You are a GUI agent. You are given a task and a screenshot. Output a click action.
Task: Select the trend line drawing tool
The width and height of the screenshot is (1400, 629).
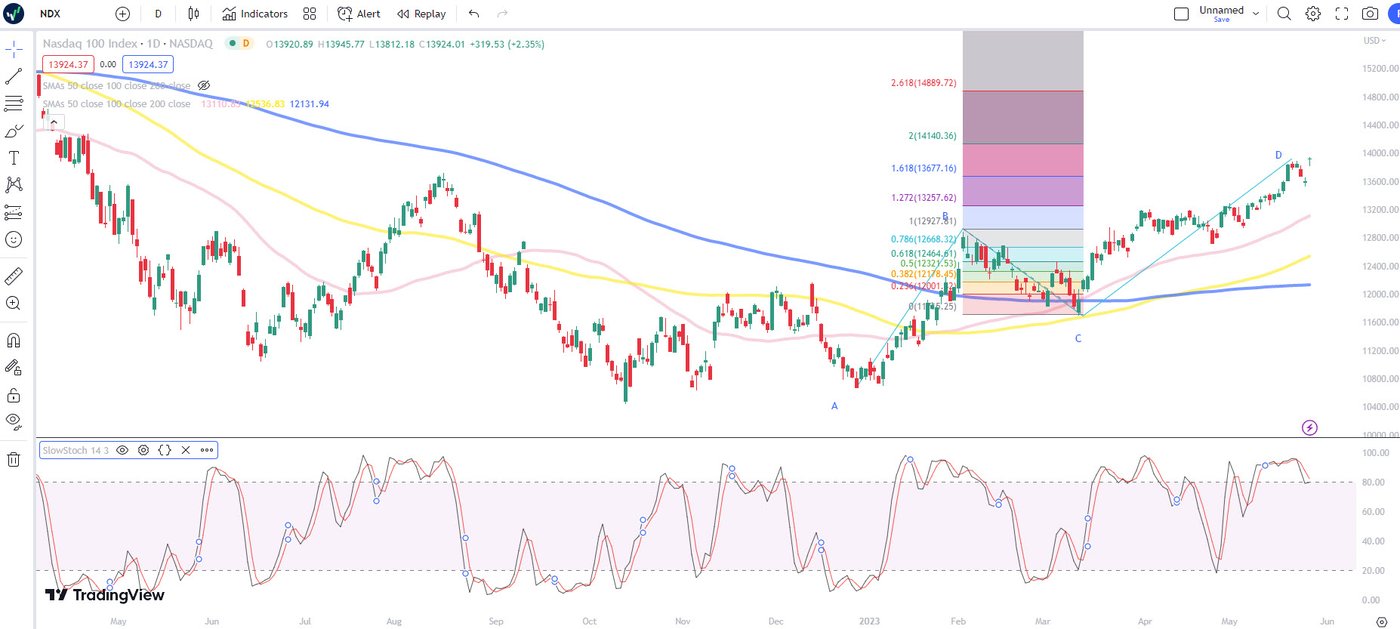click(x=14, y=76)
